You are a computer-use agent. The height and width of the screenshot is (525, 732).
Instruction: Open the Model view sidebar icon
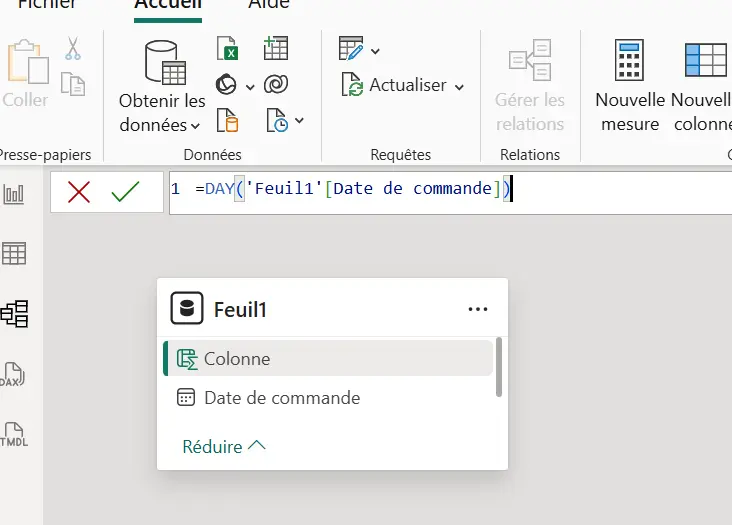point(14,314)
